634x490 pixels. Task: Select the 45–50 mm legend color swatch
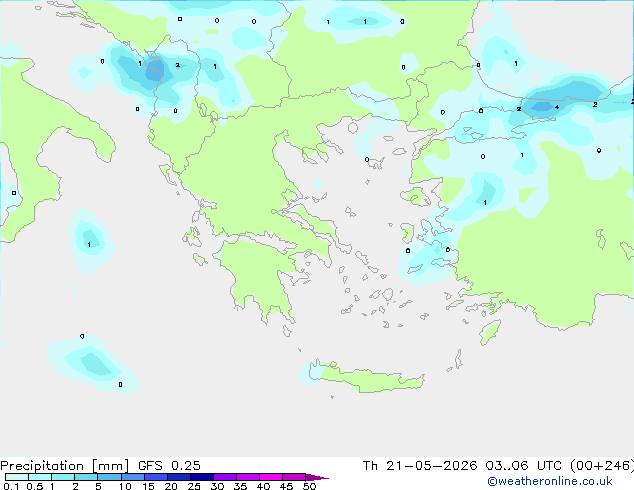pyautogui.click(x=294, y=477)
